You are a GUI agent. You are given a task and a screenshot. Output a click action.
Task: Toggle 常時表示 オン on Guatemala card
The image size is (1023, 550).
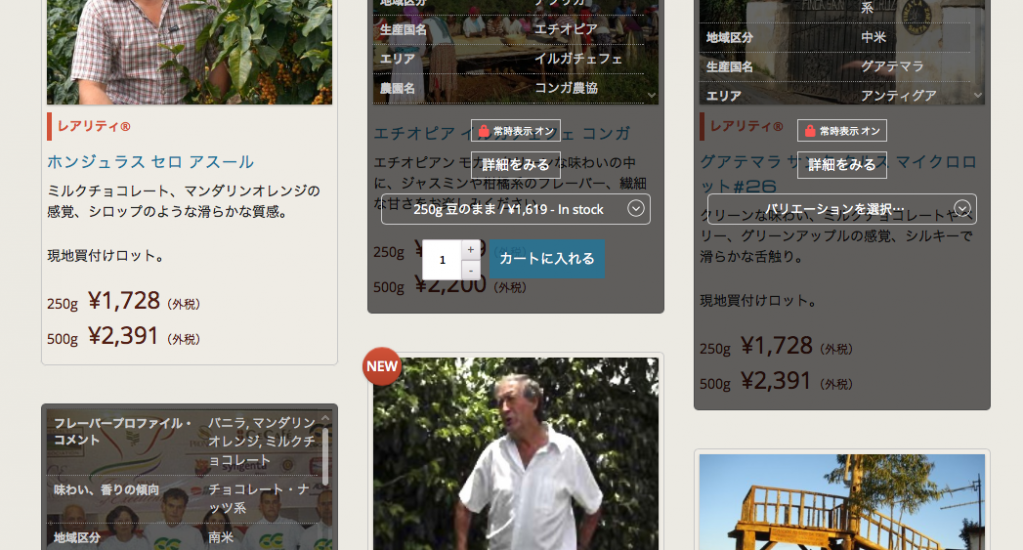842,131
